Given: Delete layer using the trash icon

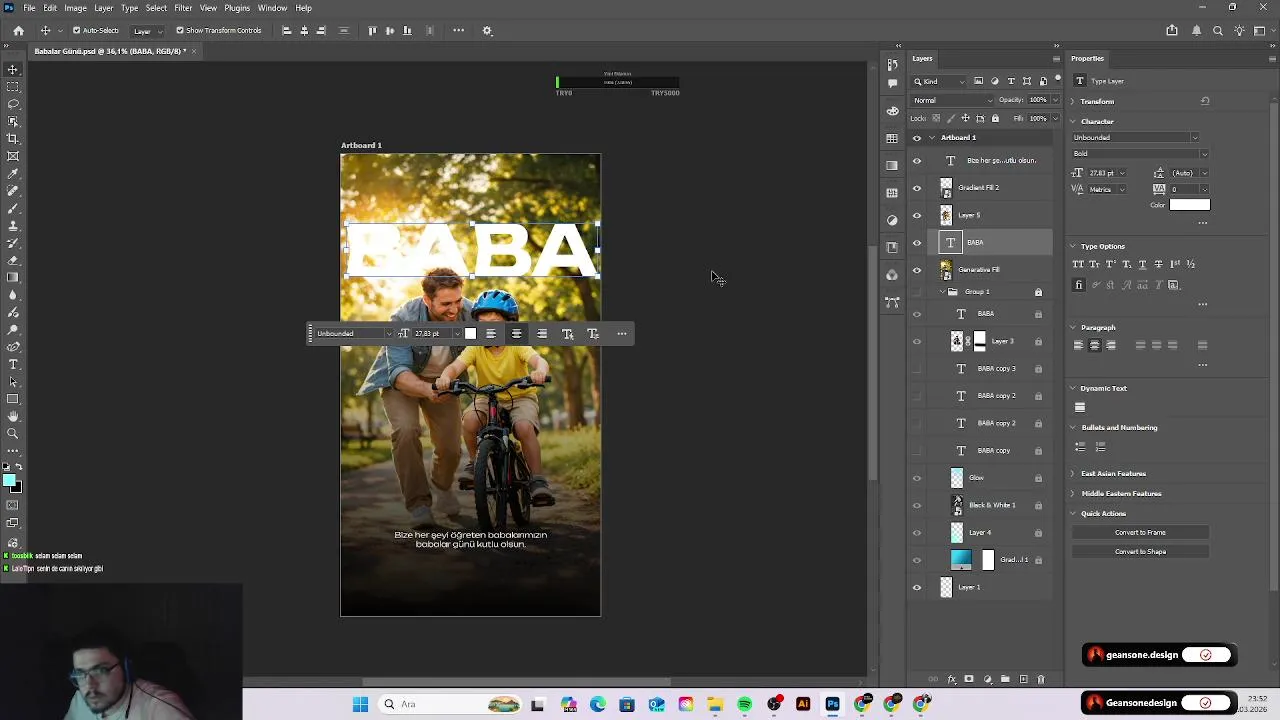Looking at the screenshot, I should point(1040,680).
